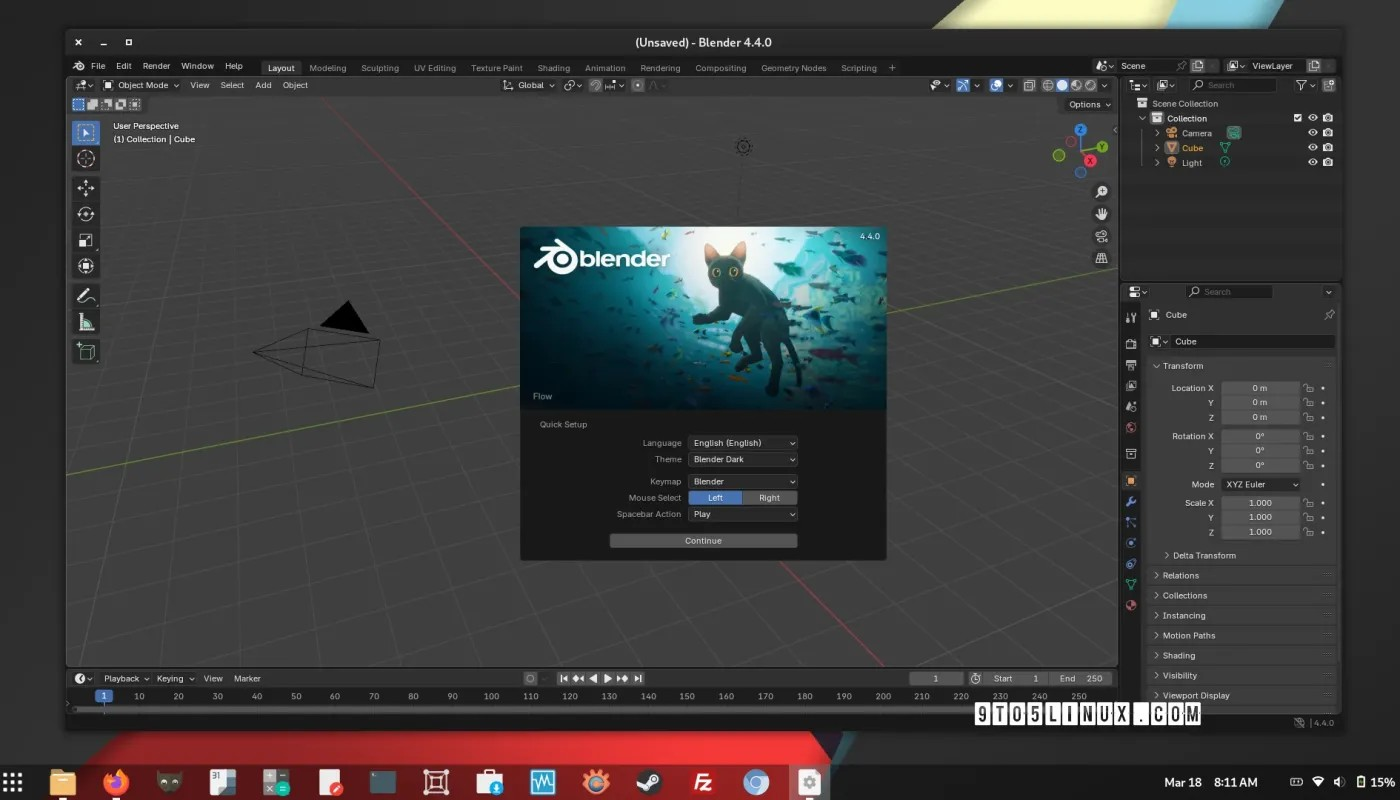Viewport: 1400px width, 800px height.
Task: Pick the Measure tool
Action: click(x=86, y=321)
